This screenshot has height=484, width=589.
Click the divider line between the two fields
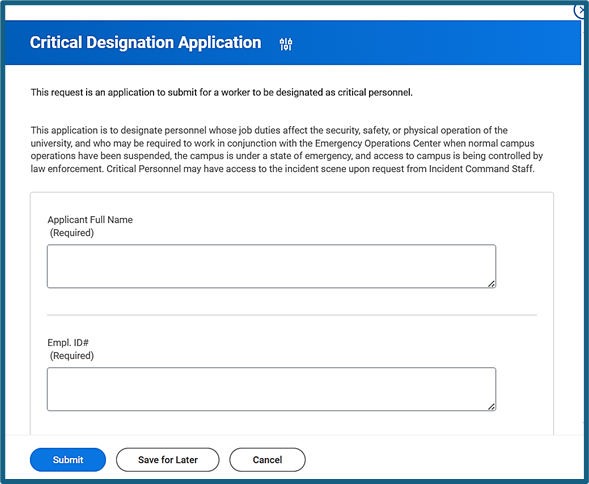click(292, 315)
